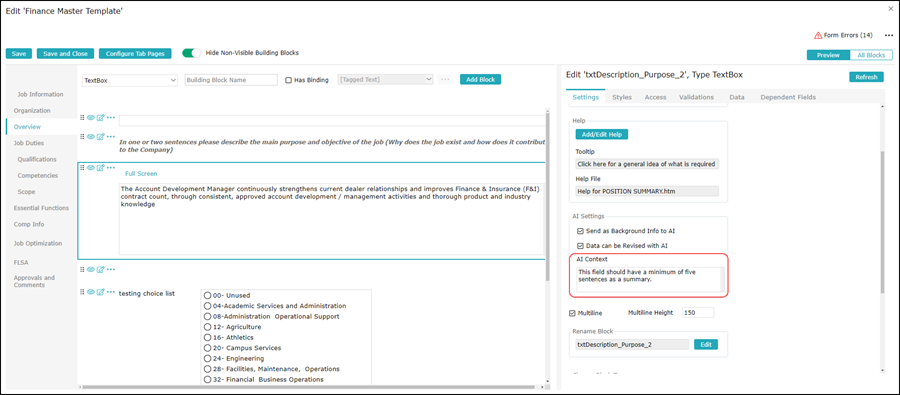The image size is (900, 395).
Task: Click the Refresh button
Action: pos(866,77)
